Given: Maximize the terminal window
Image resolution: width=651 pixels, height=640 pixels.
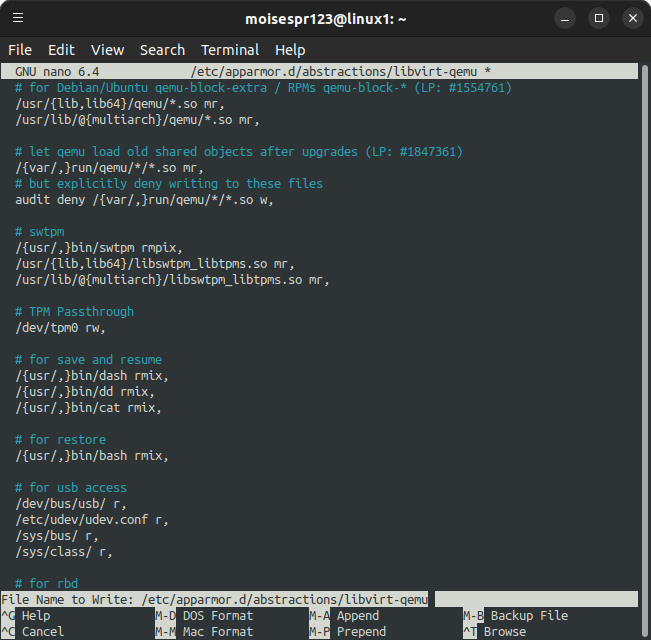Looking at the screenshot, I should click(598, 18).
